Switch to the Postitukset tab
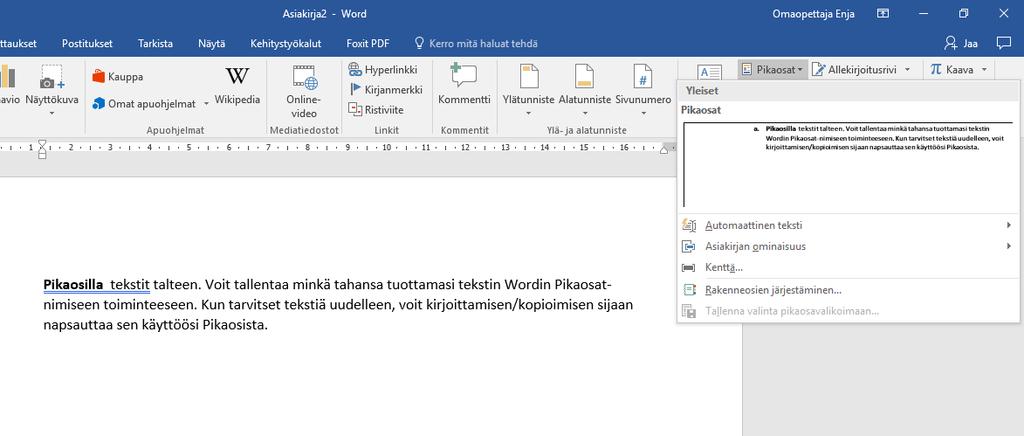The image size is (1024, 436). [x=87, y=44]
